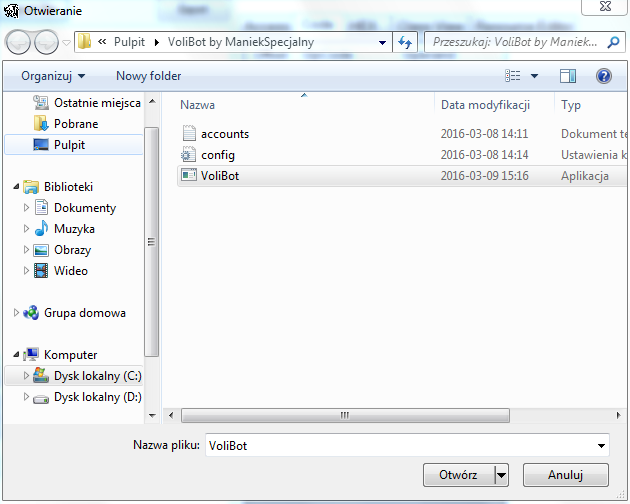
Task: Cancel with the Anuluj button
Action: pos(566,475)
